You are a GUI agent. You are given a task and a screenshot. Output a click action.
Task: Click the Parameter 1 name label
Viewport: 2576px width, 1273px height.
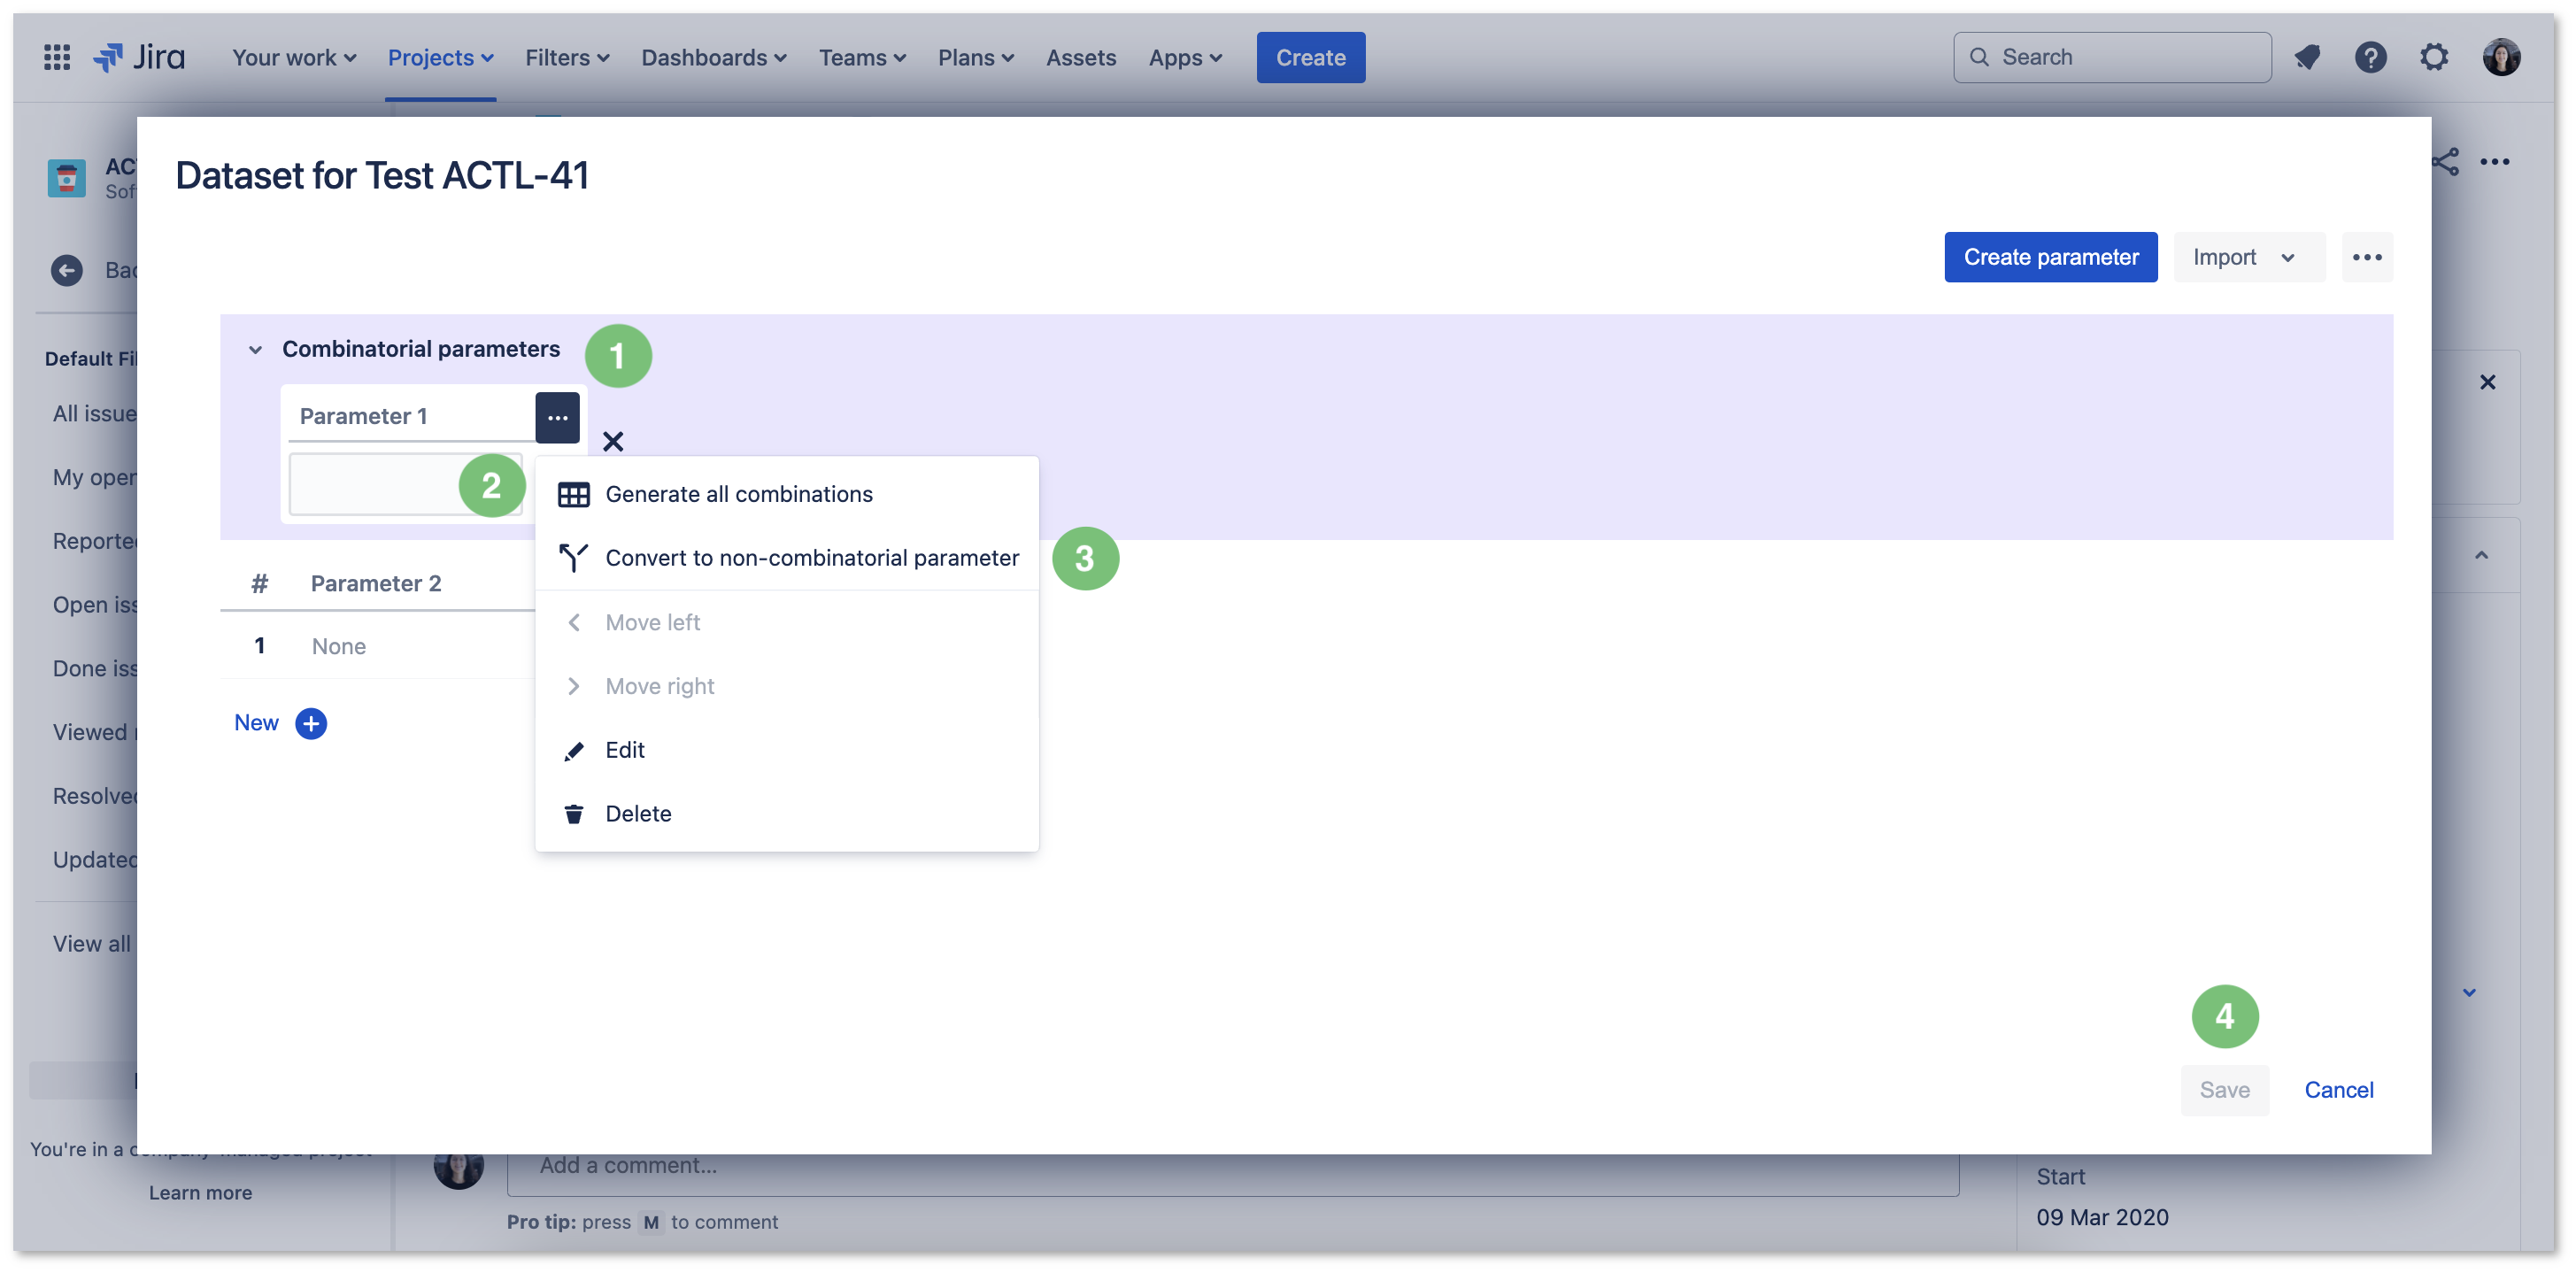[x=363, y=417]
